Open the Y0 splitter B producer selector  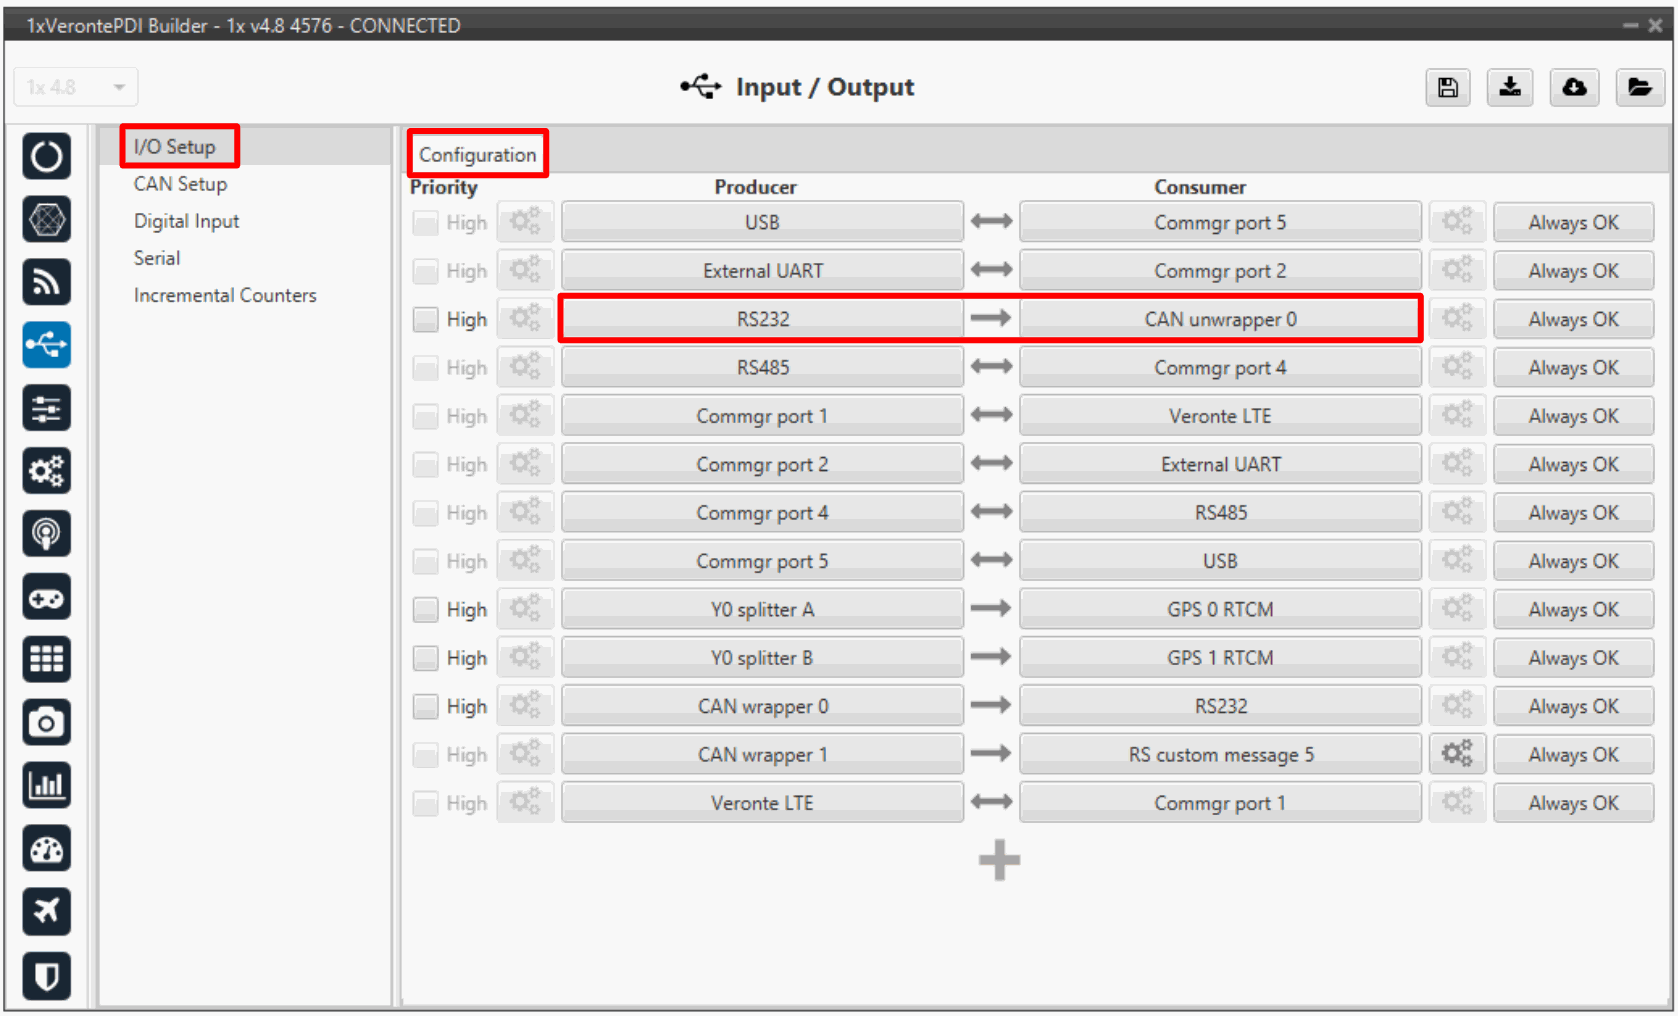point(761,658)
